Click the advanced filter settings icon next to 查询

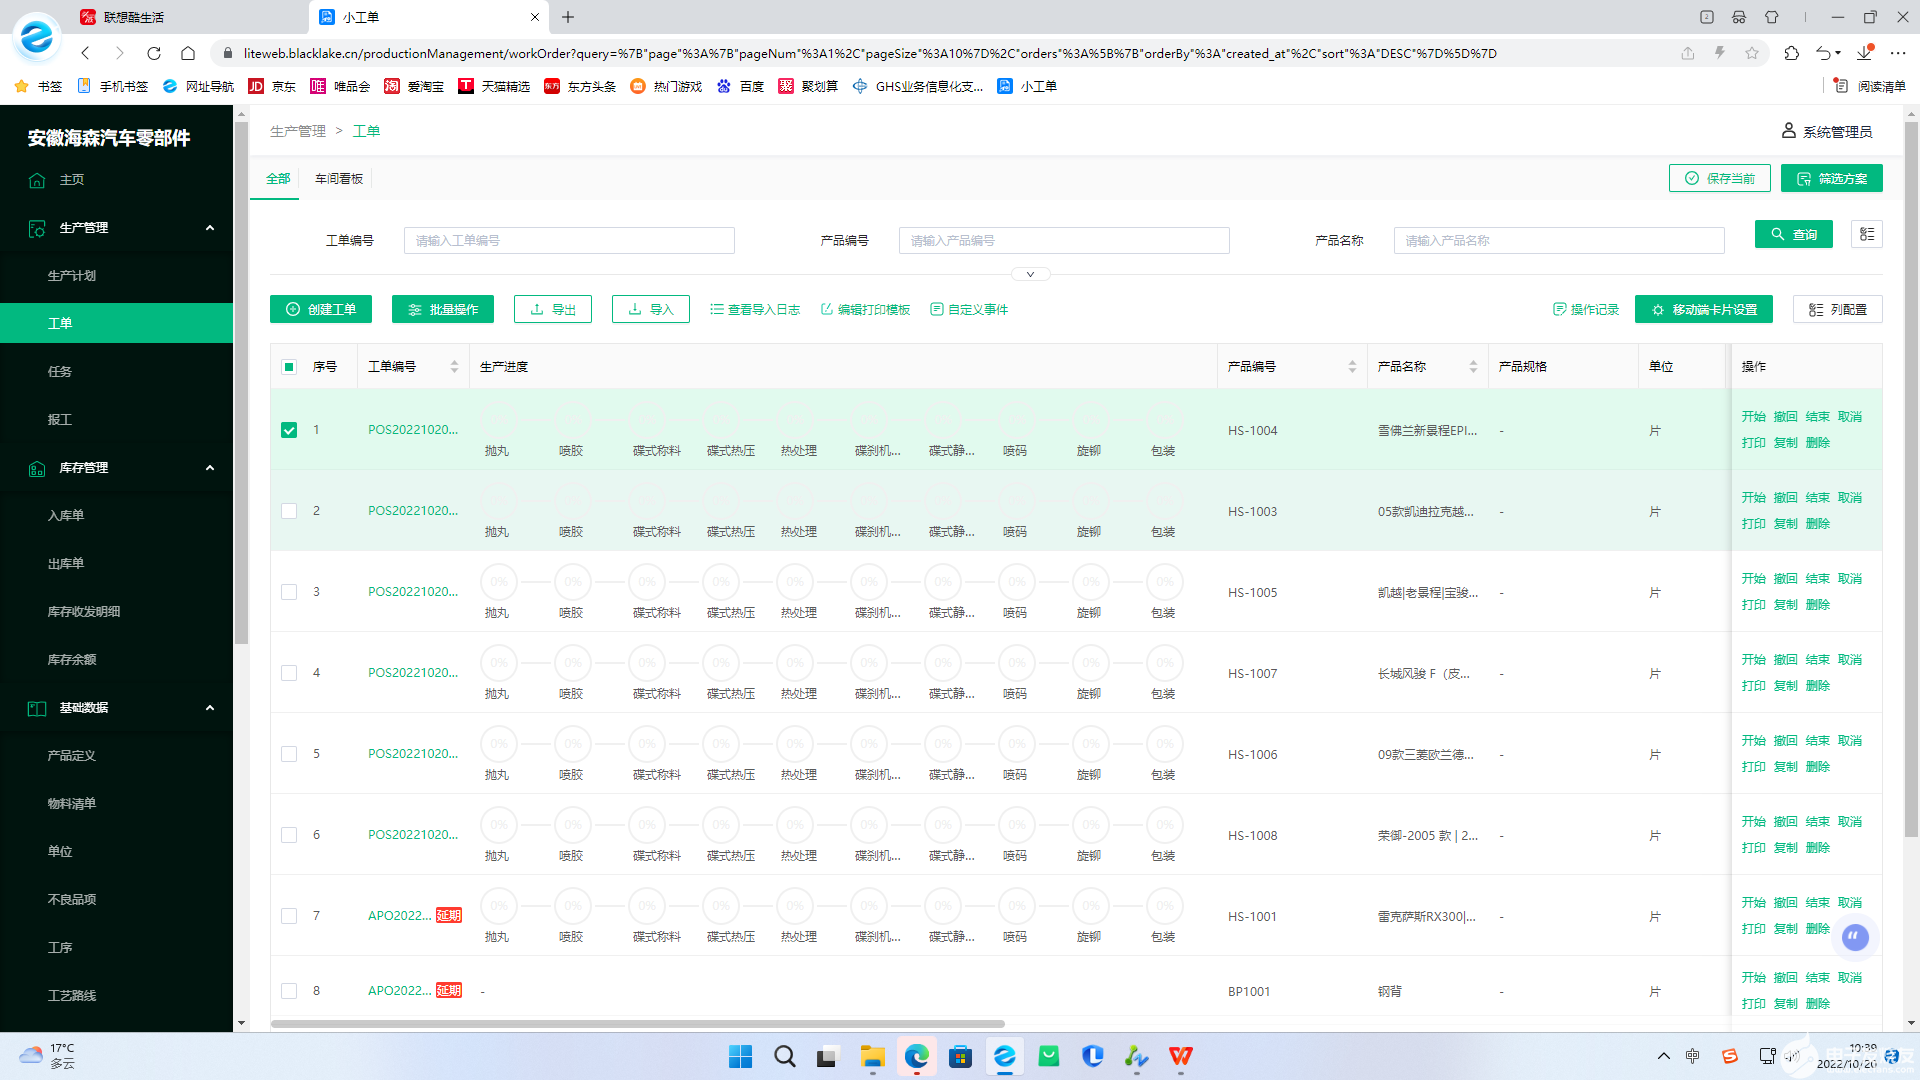coord(1867,234)
